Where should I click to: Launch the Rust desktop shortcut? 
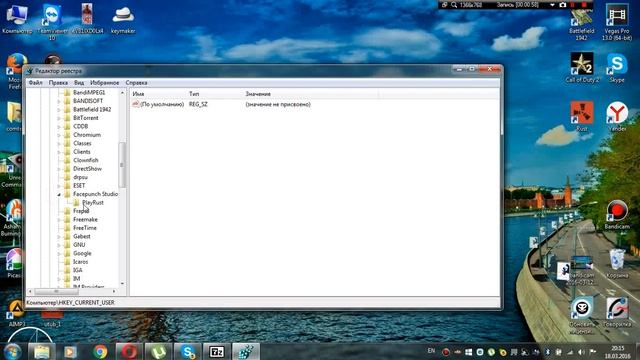click(x=582, y=116)
